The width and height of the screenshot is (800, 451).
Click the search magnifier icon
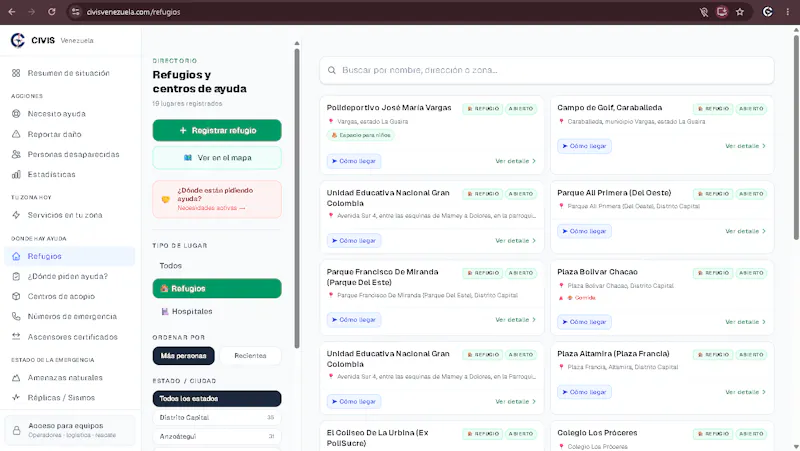pyautogui.click(x=332, y=70)
